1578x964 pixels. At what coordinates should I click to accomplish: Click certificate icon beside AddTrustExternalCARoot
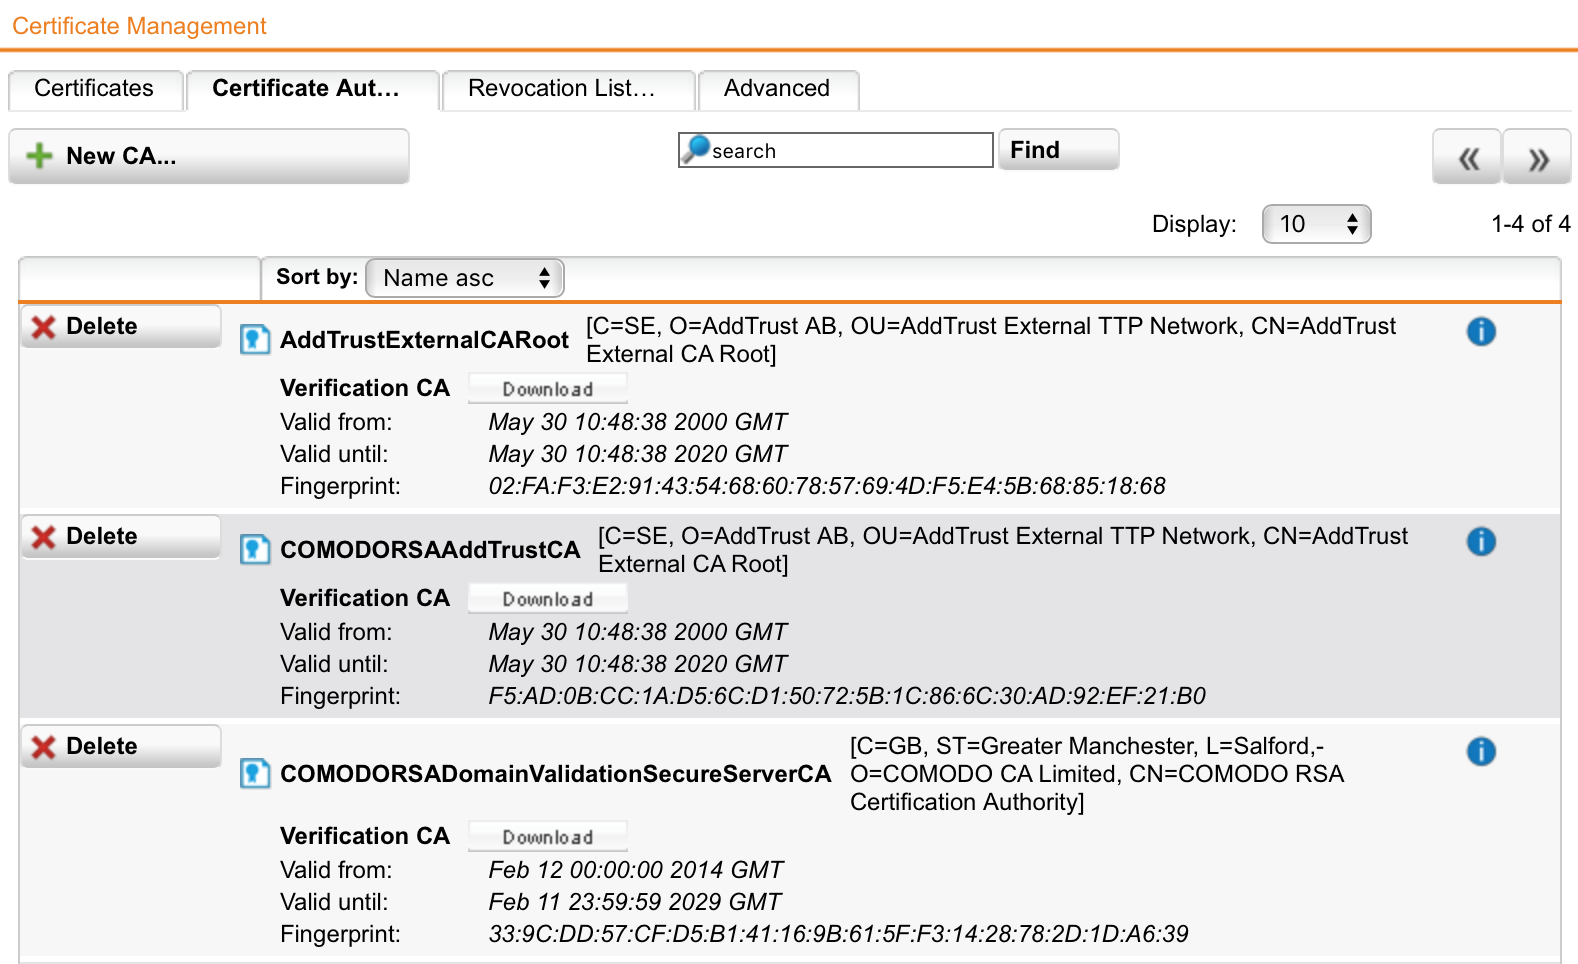coord(255,340)
